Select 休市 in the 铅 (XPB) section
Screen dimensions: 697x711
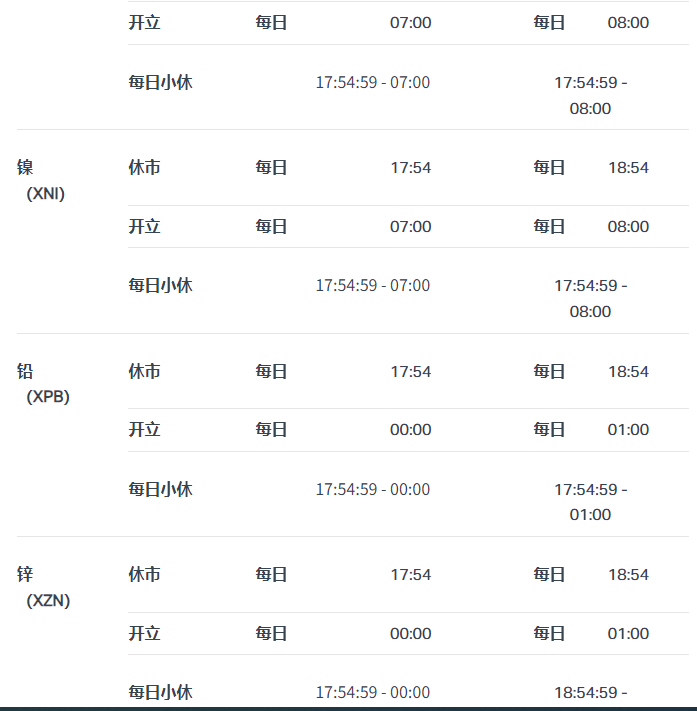click(144, 372)
